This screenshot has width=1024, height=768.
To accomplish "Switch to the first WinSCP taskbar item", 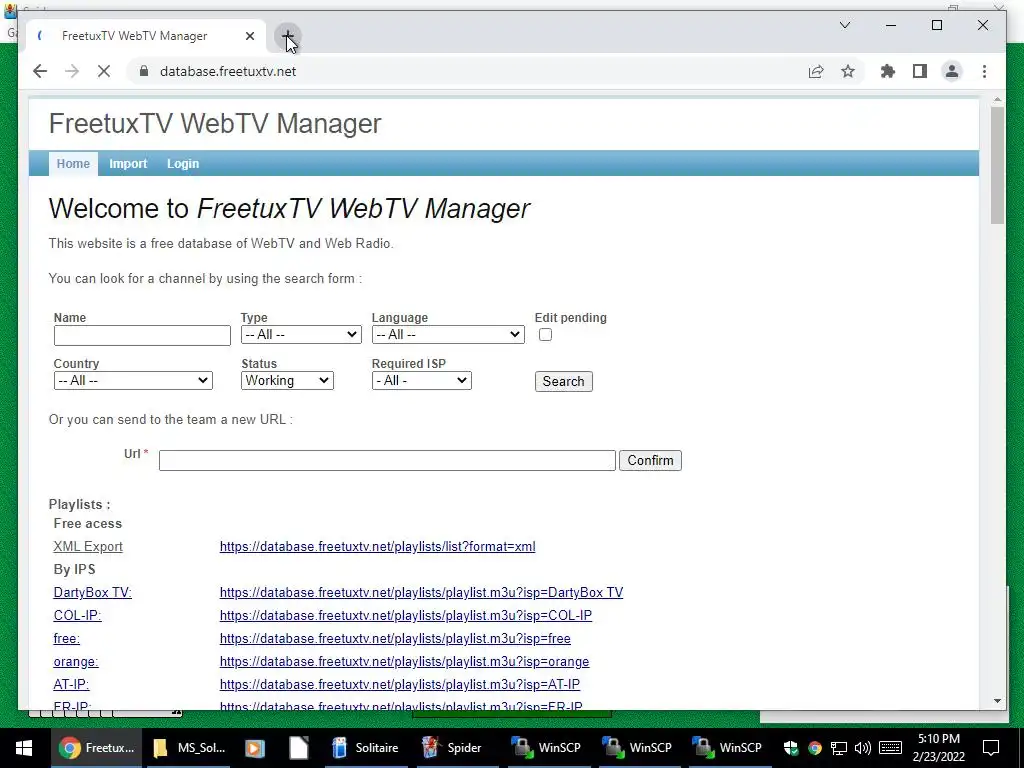I will click(546, 748).
